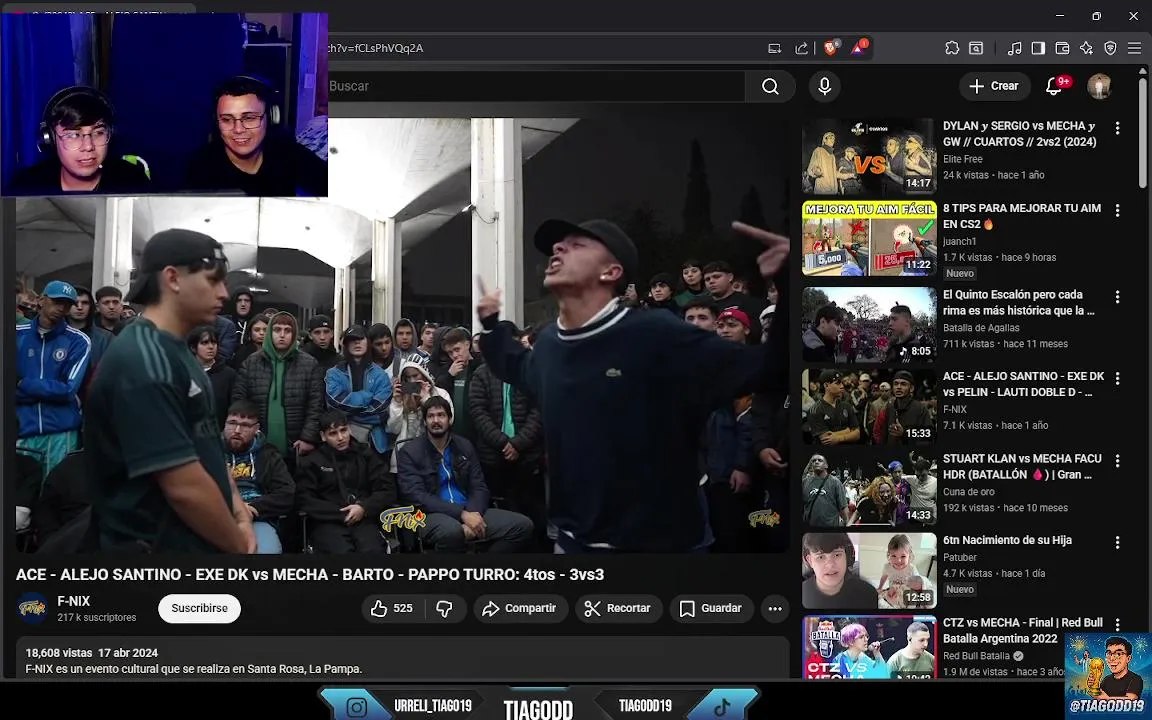Click the Brave VPN shield icon
Viewport: 1152px width, 720px height.
(x=1110, y=48)
